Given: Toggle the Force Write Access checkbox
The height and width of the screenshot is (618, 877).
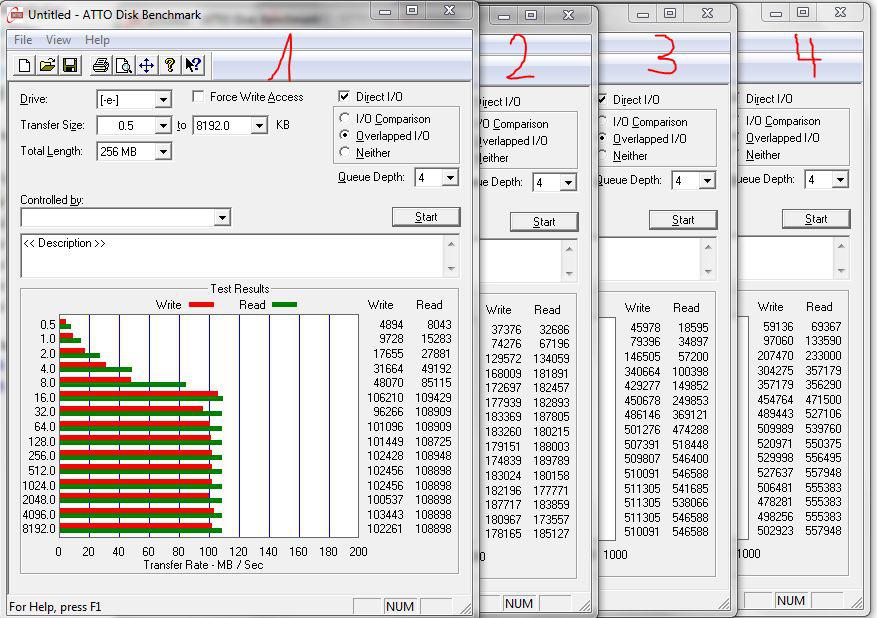Looking at the screenshot, I should 198,97.
